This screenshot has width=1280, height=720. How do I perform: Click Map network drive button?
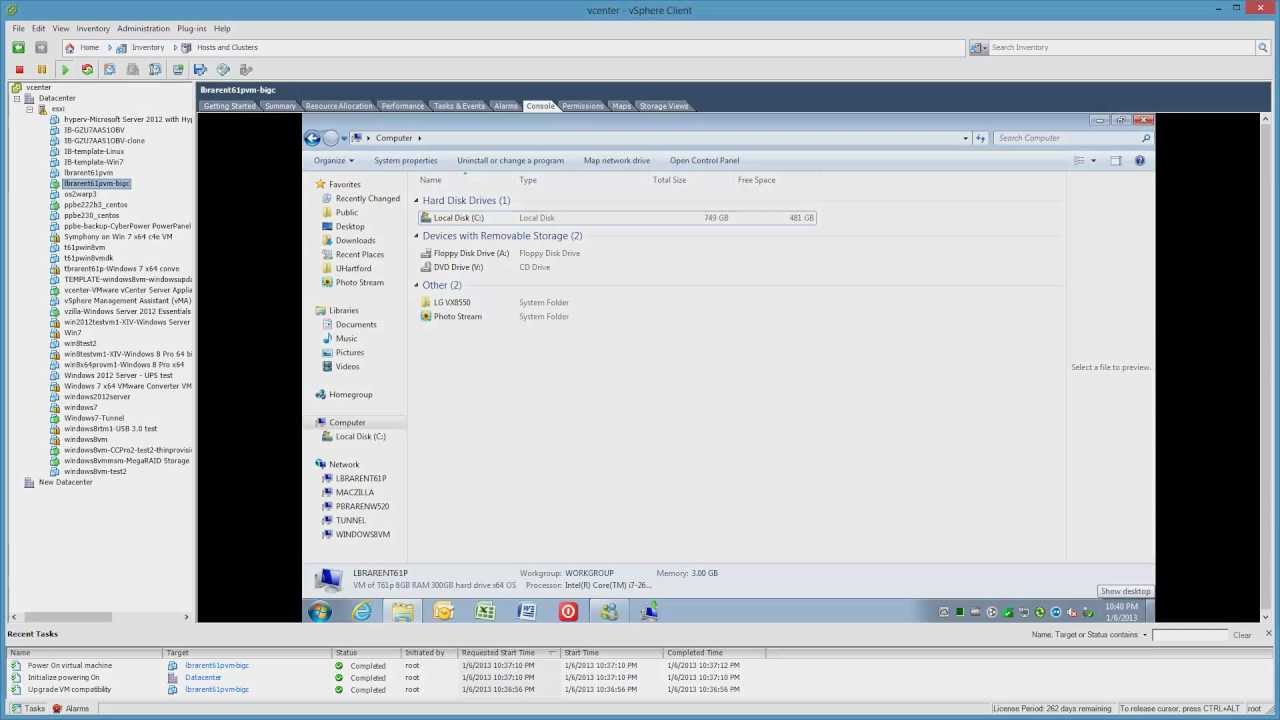tap(616, 161)
